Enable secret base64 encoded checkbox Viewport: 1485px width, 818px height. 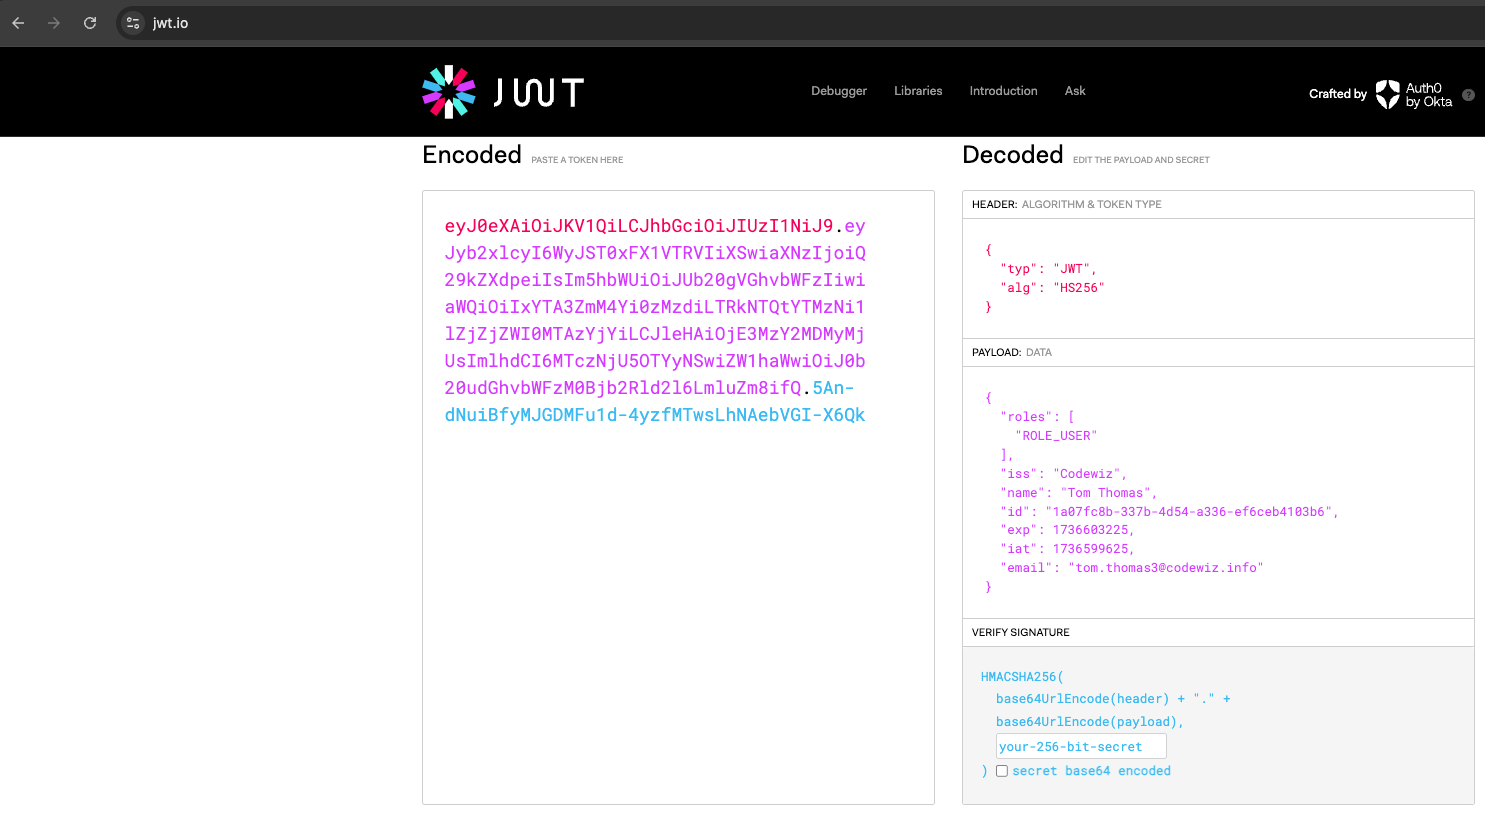coord(1002,771)
